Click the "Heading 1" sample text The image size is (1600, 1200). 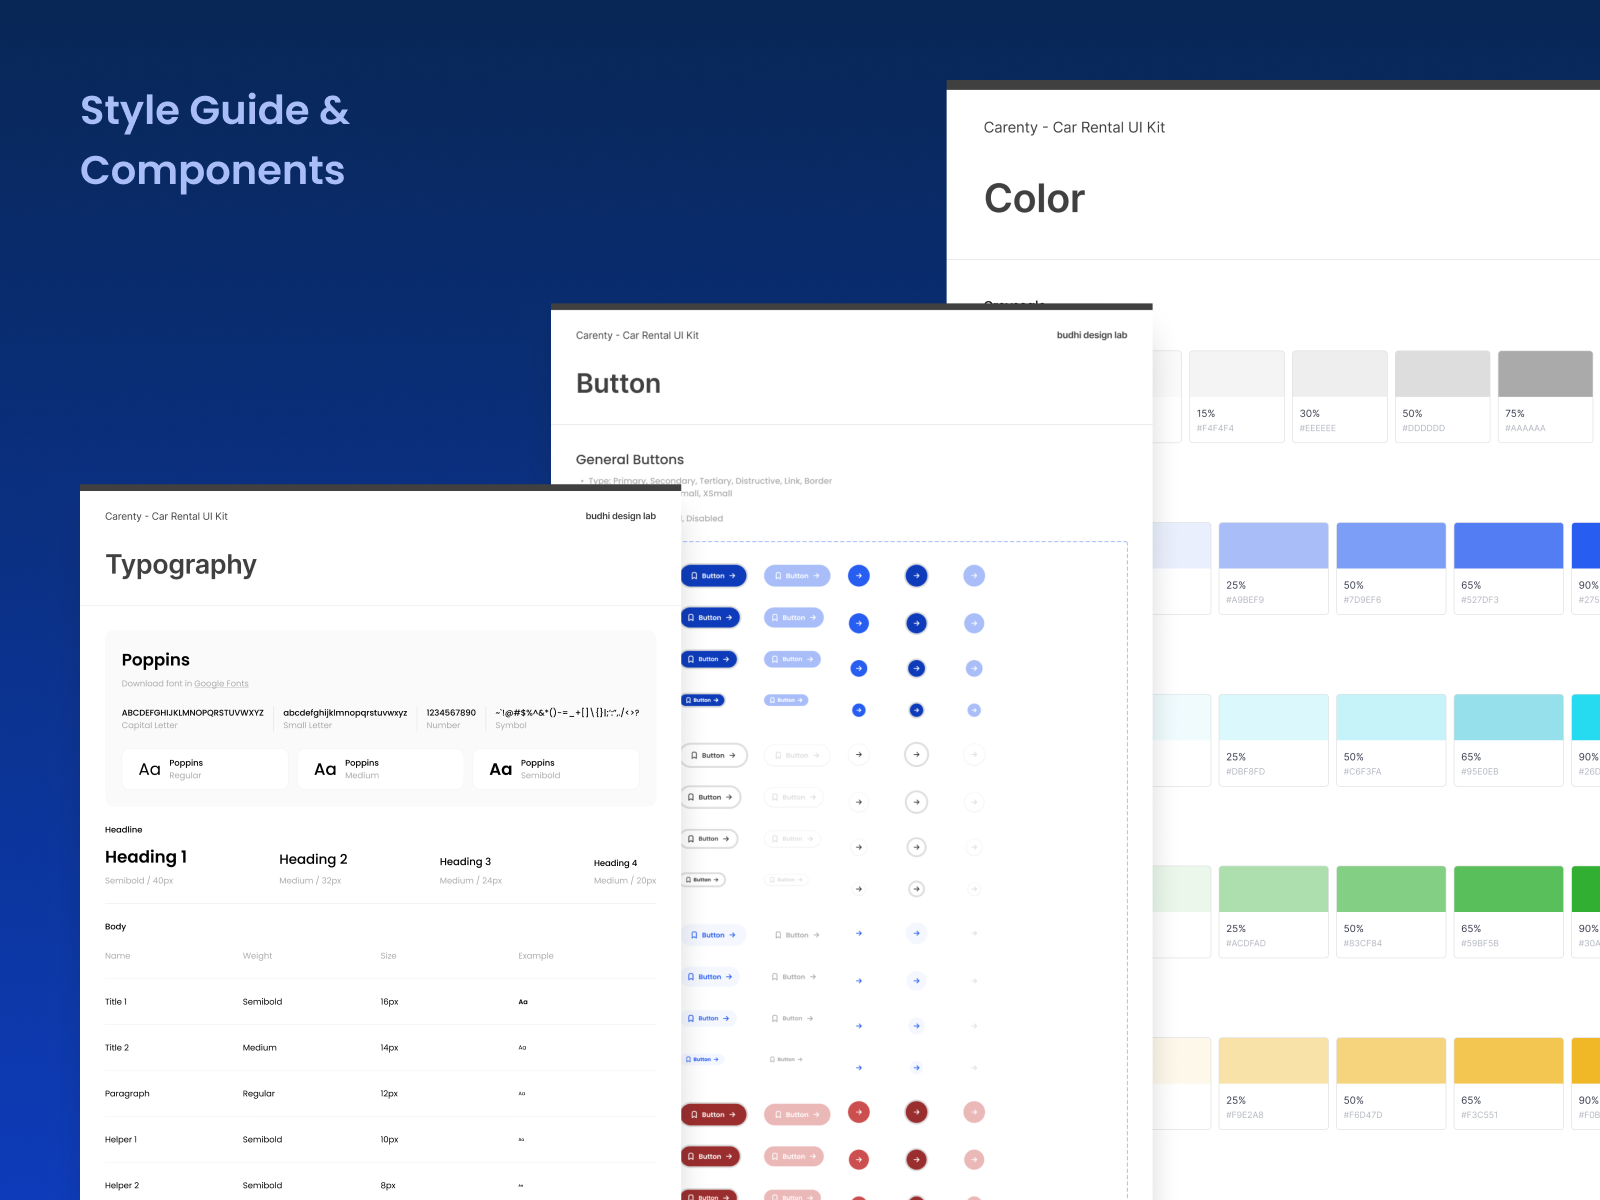tap(146, 857)
